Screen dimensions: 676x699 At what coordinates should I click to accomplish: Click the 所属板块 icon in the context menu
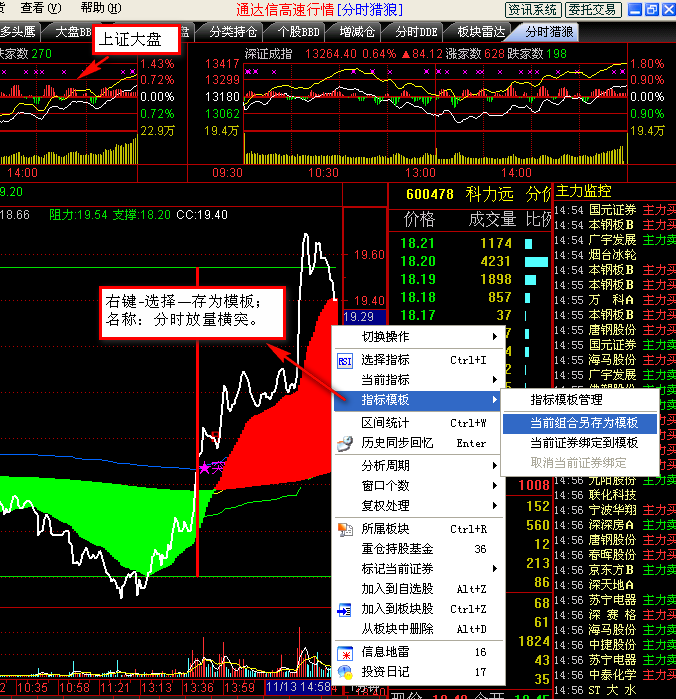point(345,529)
